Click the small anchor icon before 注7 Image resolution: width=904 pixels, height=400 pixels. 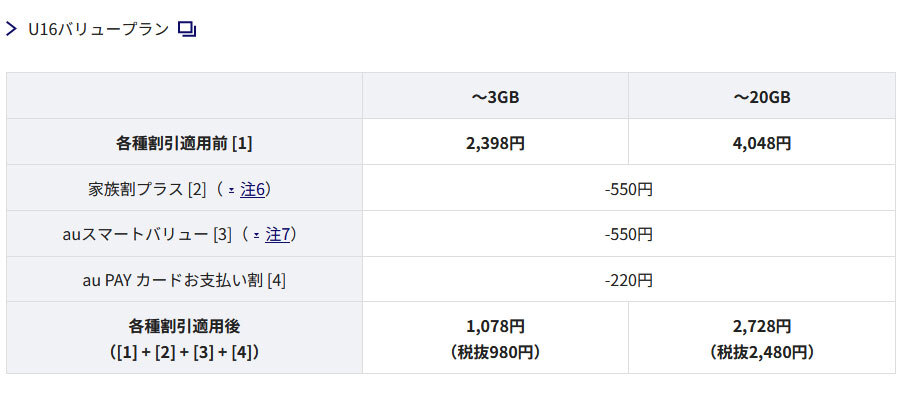click(x=257, y=235)
